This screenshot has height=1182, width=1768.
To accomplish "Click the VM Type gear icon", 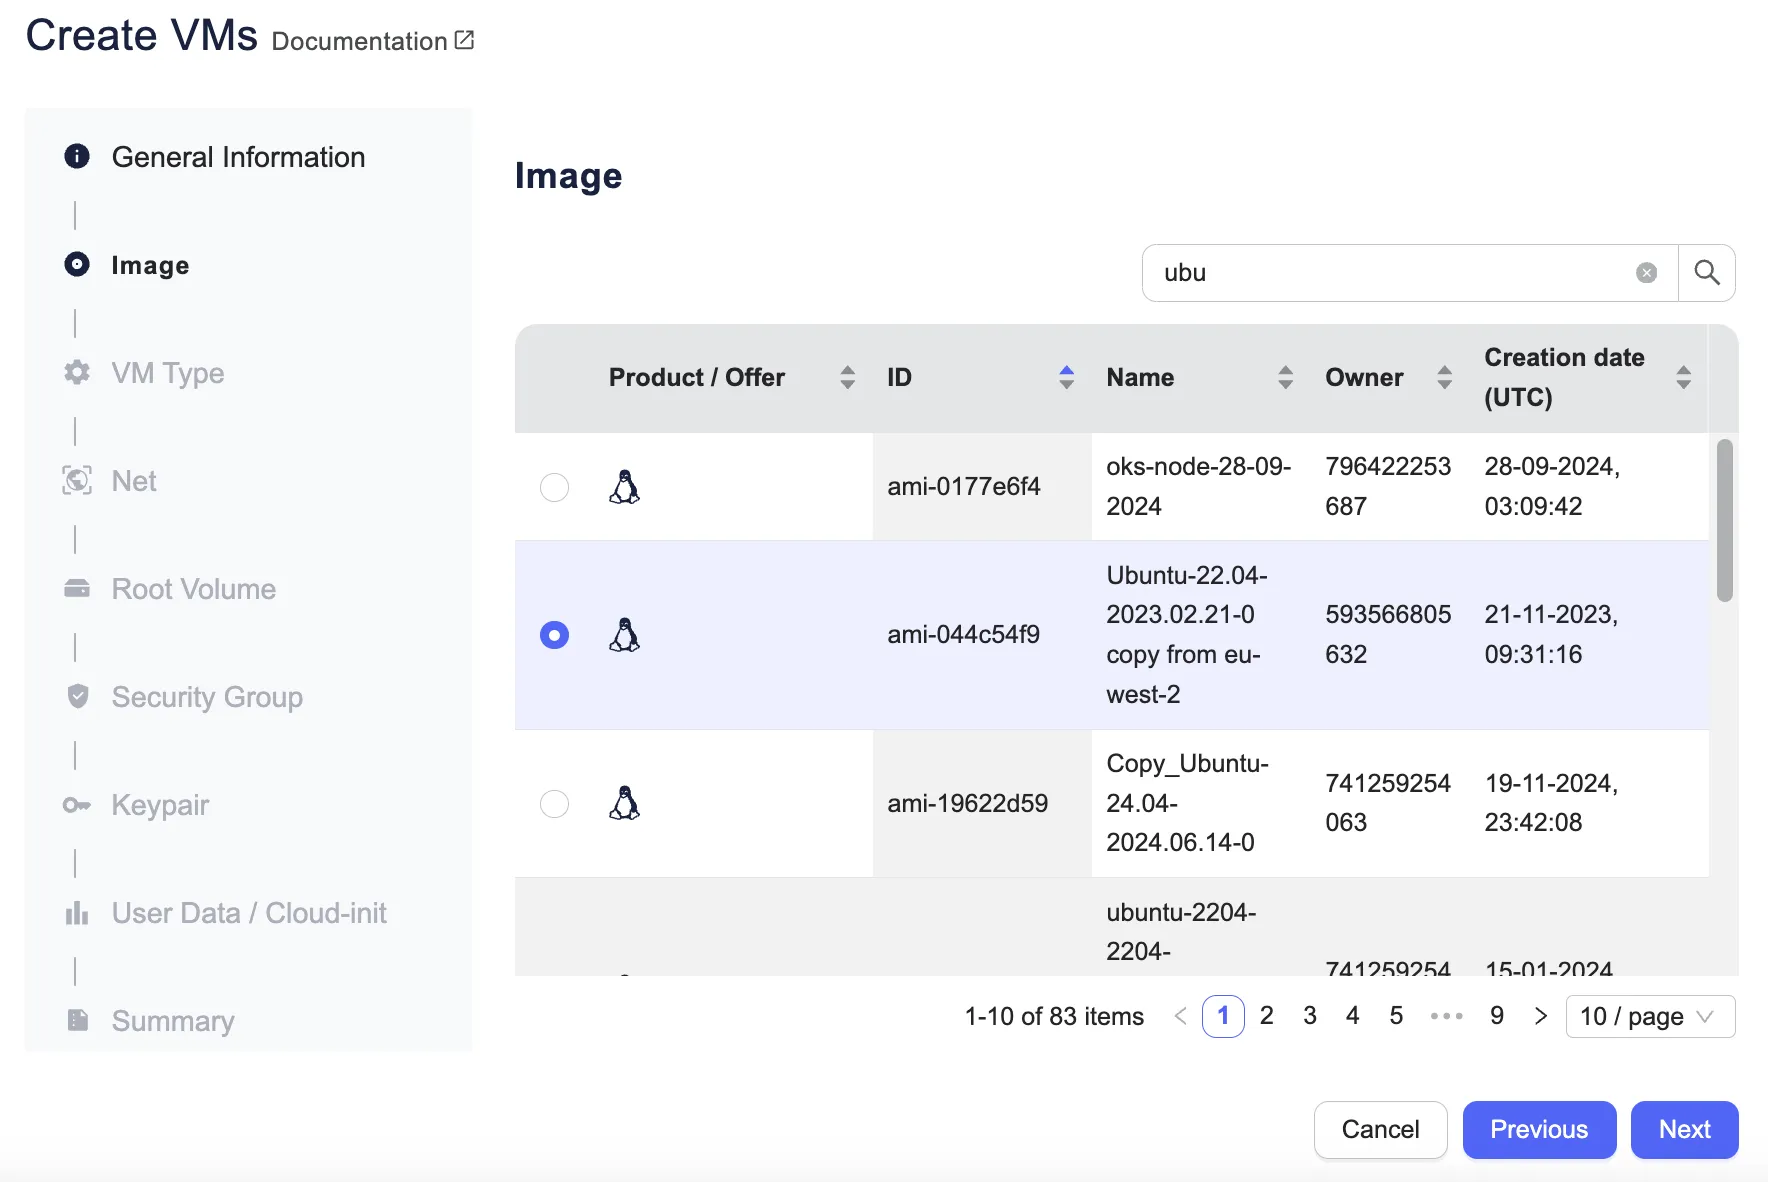I will (x=77, y=373).
